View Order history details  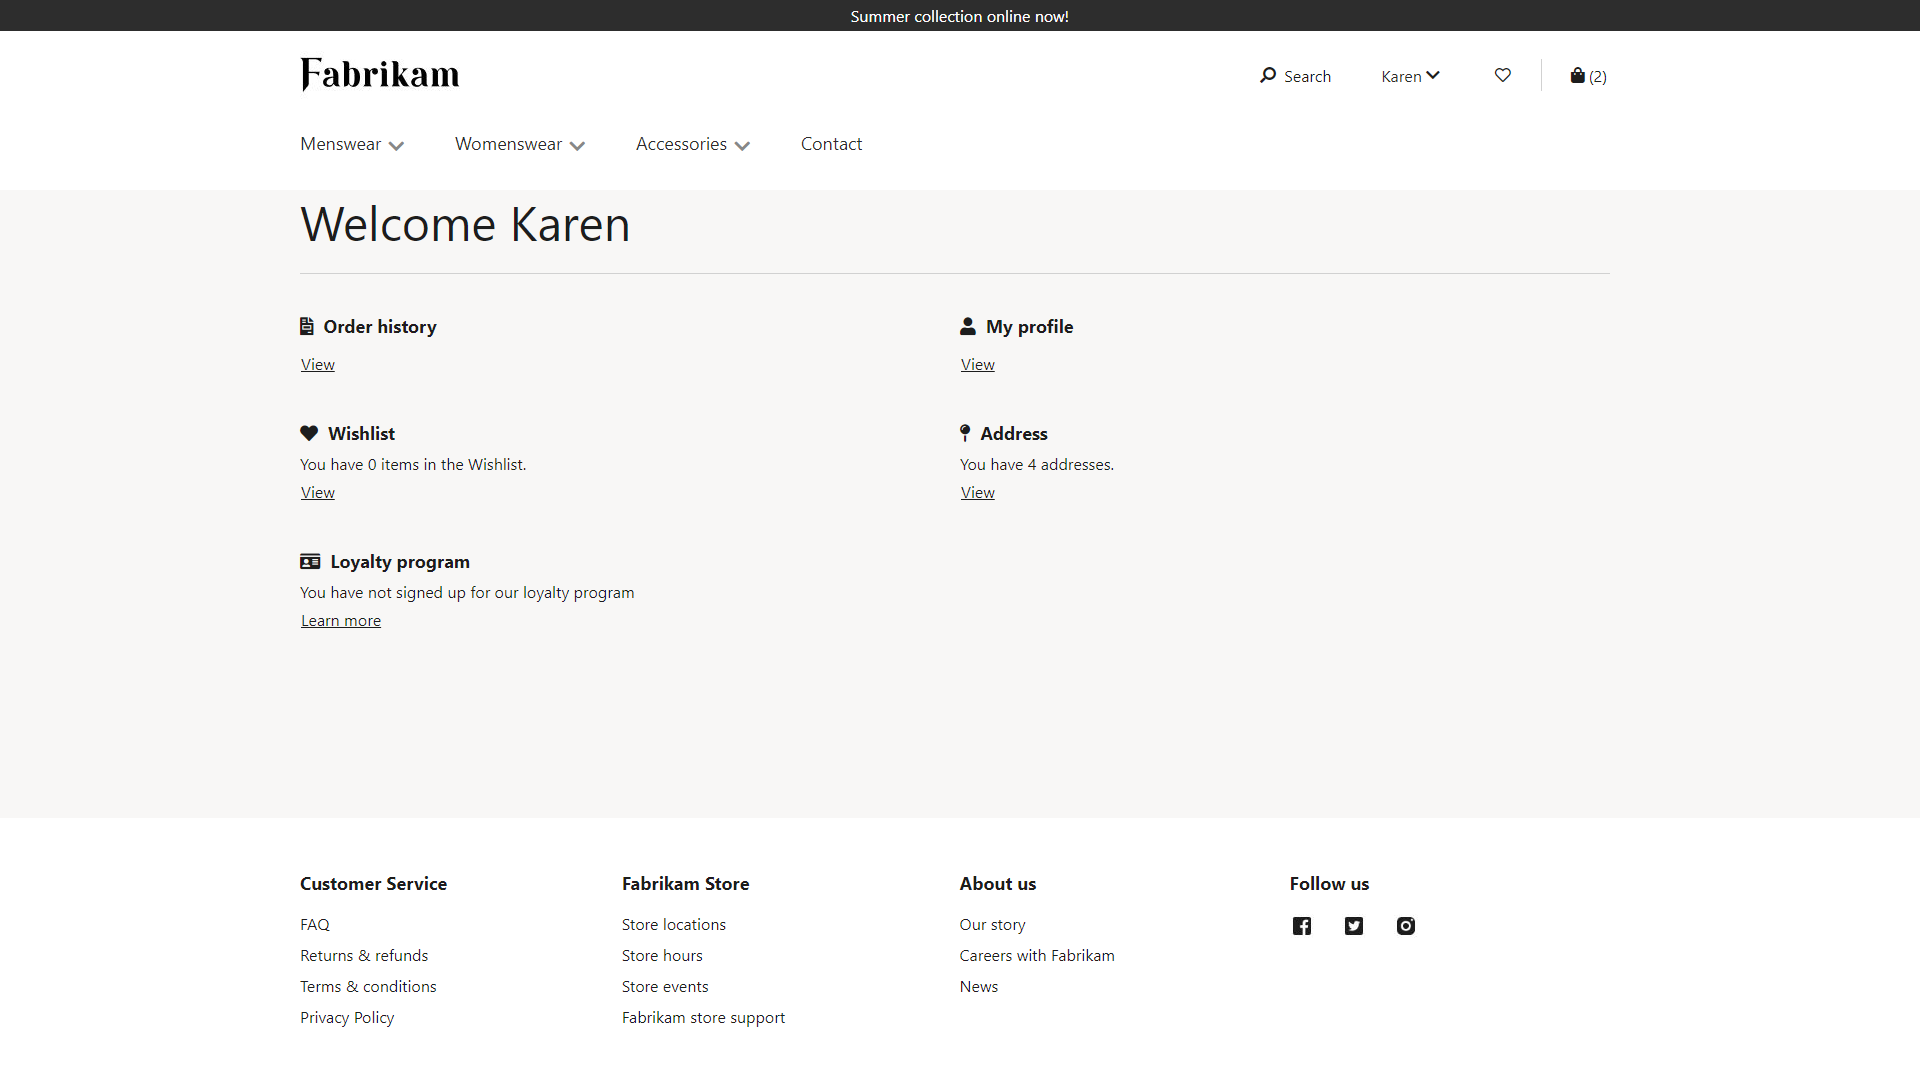316,363
